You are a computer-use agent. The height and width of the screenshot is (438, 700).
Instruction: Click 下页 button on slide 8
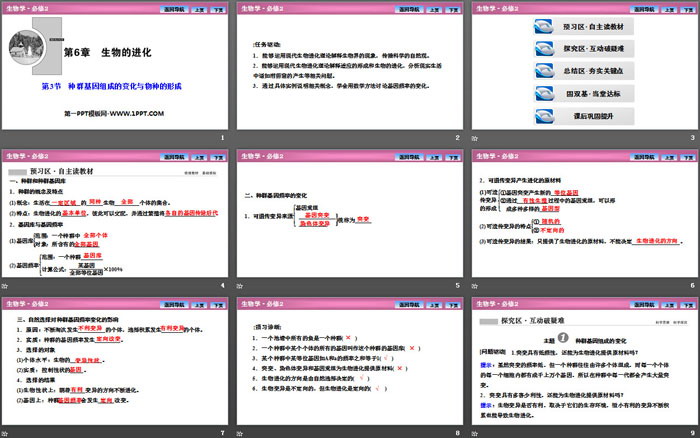click(x=454, y=305)
